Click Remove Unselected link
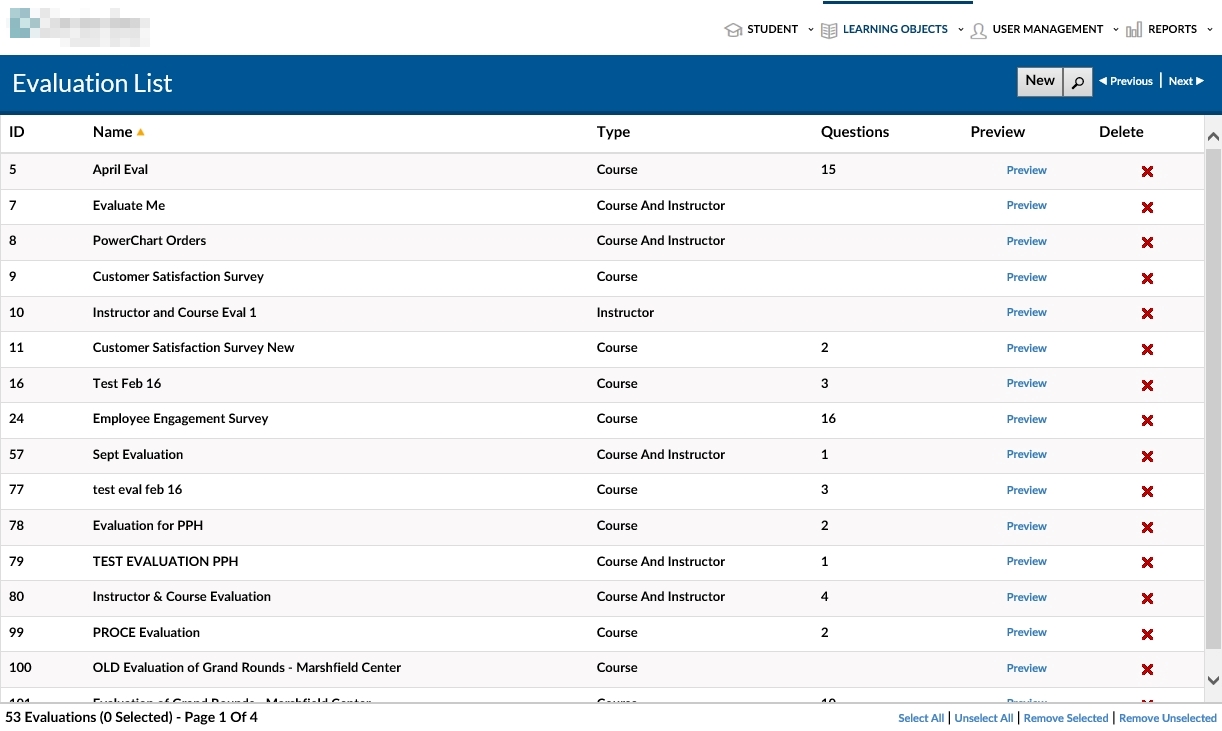The image size is (1222, 731). [x=1168, y=718]
